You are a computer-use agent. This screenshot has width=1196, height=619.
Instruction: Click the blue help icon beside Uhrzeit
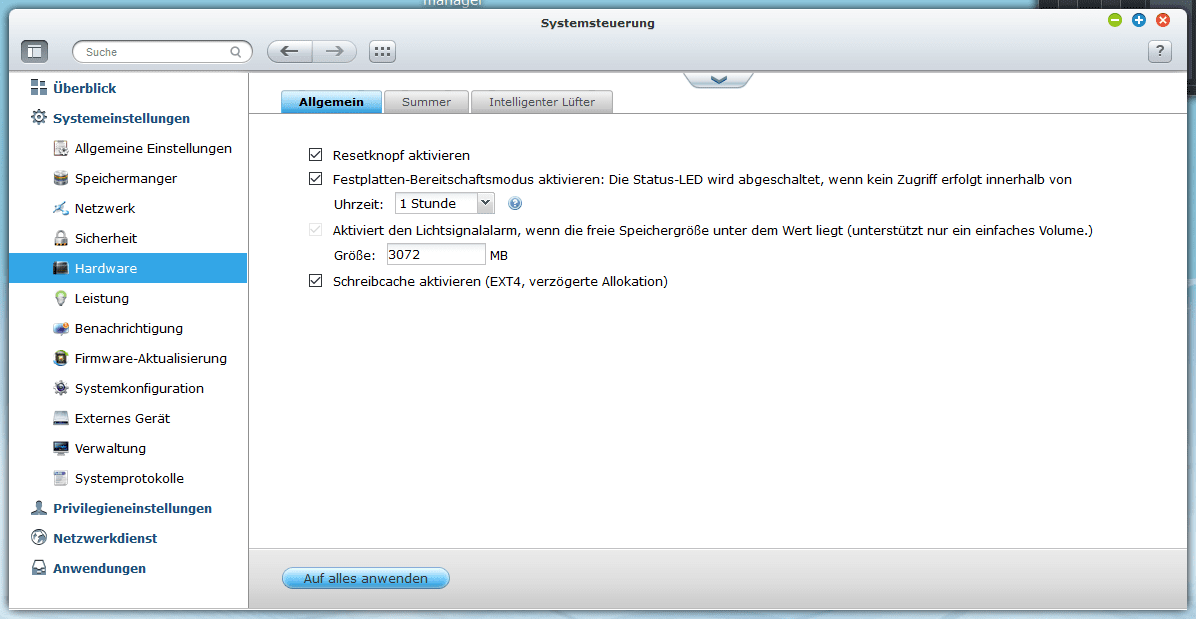pyautogui.click(x=515, y=204)
